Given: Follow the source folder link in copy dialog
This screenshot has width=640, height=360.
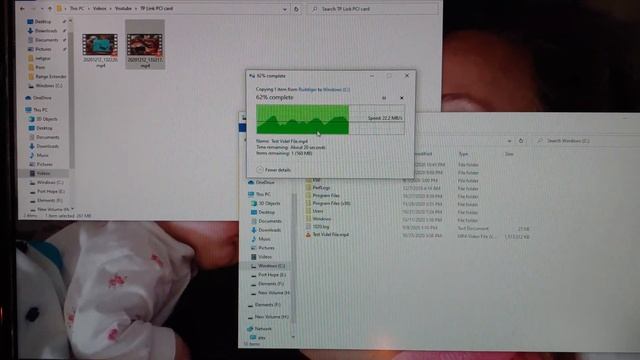Looking at the screenshot, I should 307,89.
